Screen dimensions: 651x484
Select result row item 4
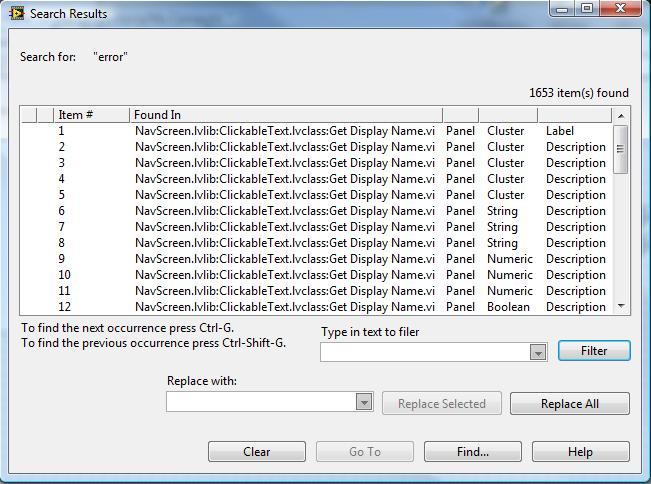(x=316, y=179)
